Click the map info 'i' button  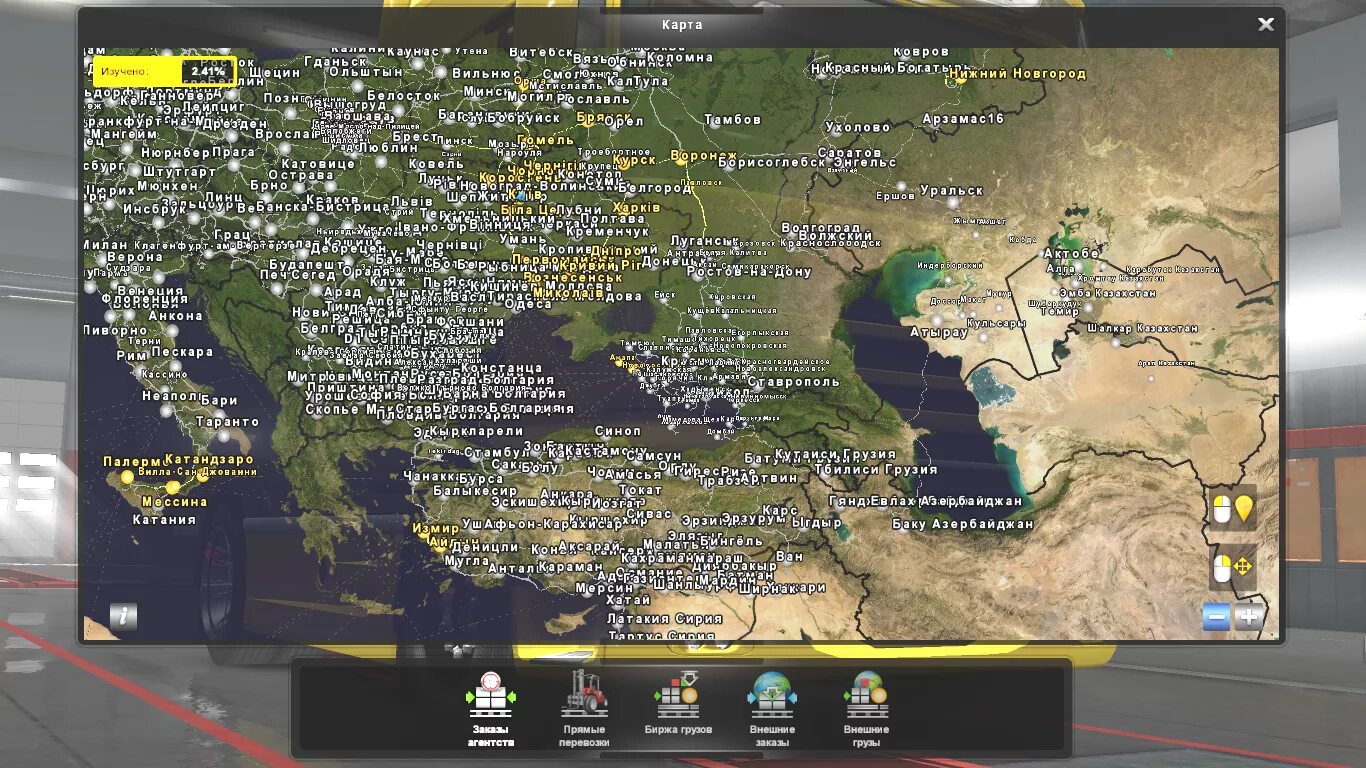click(124, 616)
